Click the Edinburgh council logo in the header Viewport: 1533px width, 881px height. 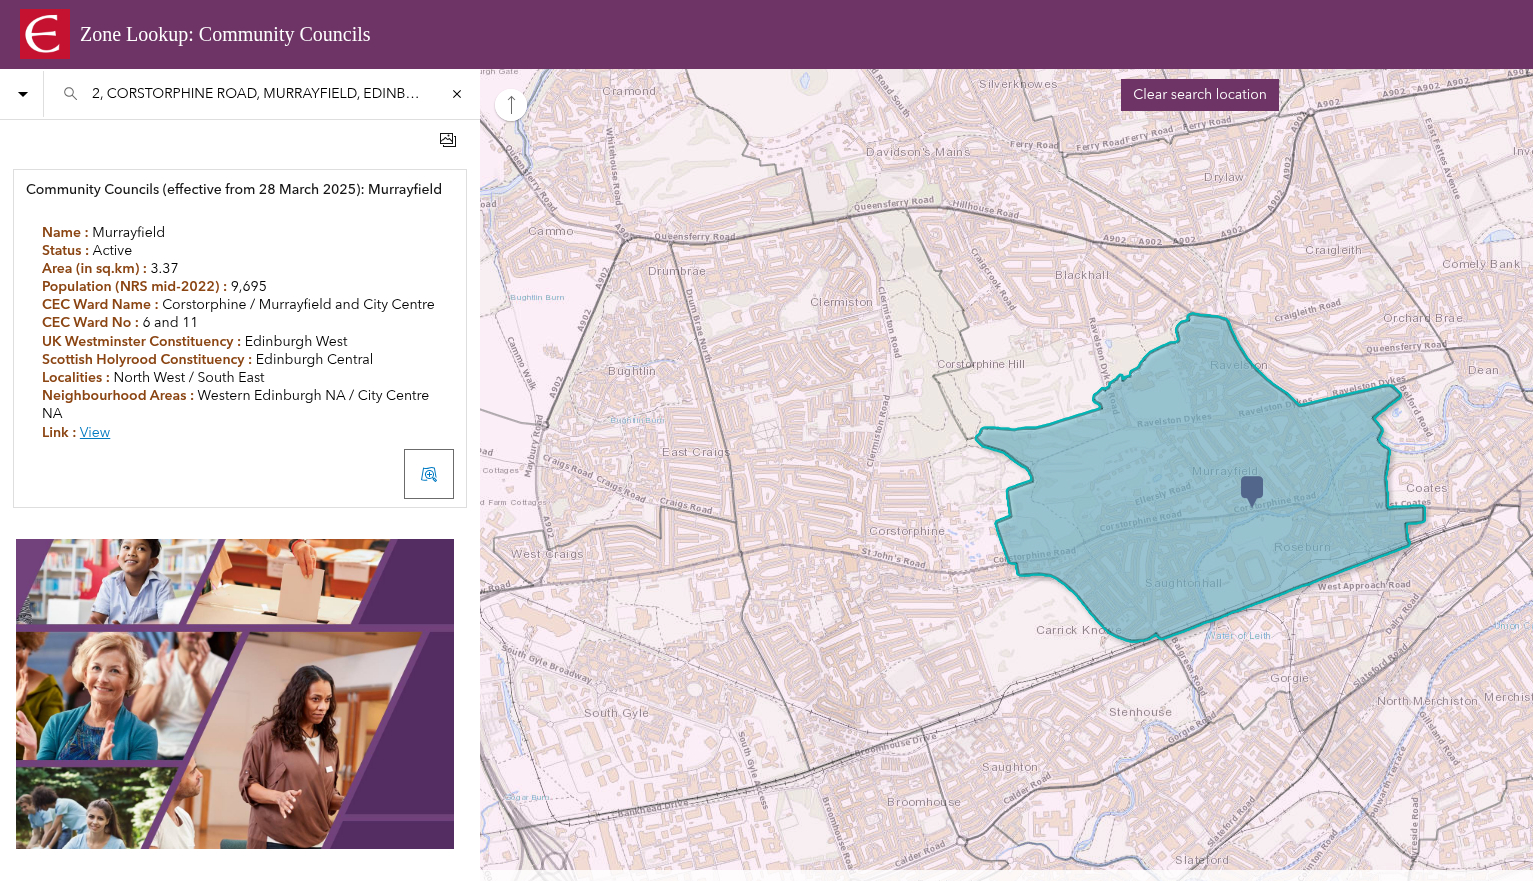pos(44,33)
